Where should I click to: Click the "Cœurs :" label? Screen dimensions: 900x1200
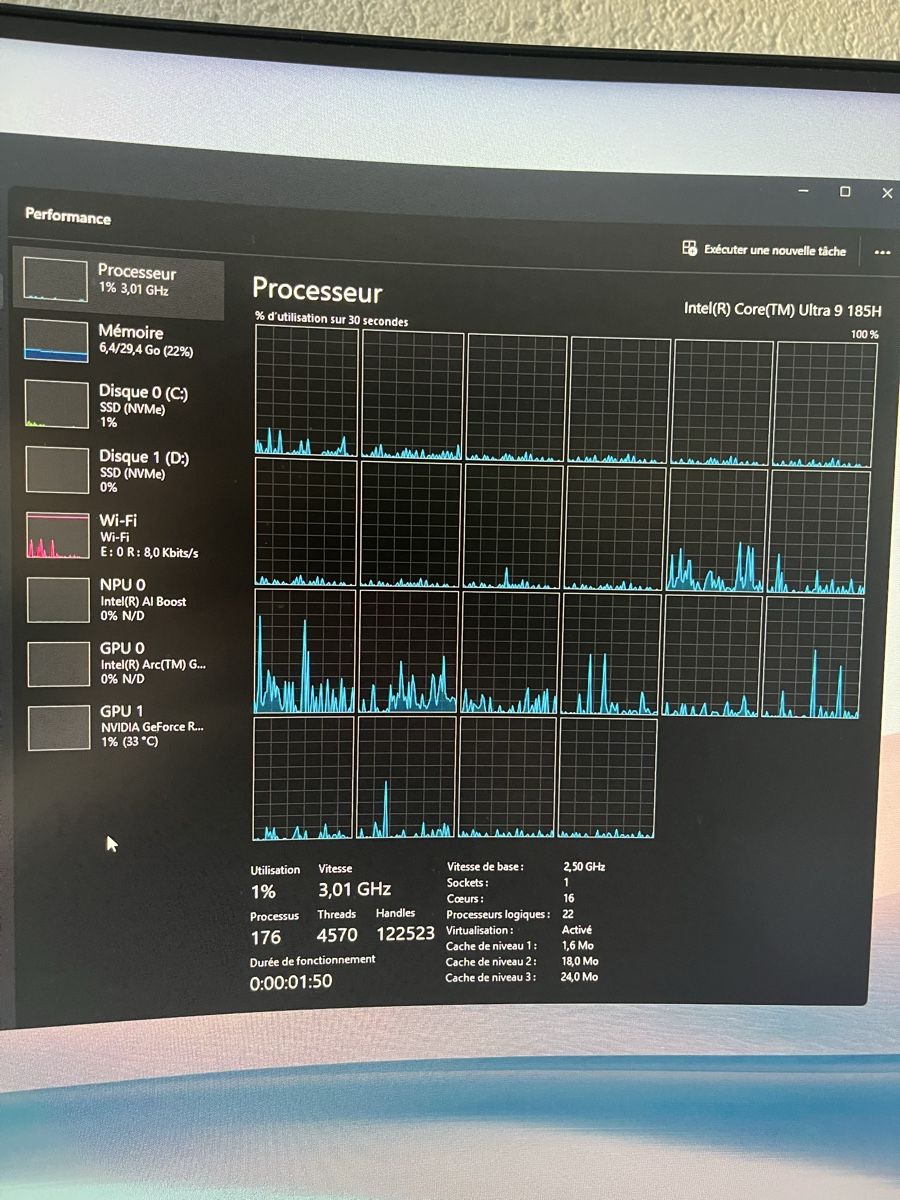(x=465, y=899)
